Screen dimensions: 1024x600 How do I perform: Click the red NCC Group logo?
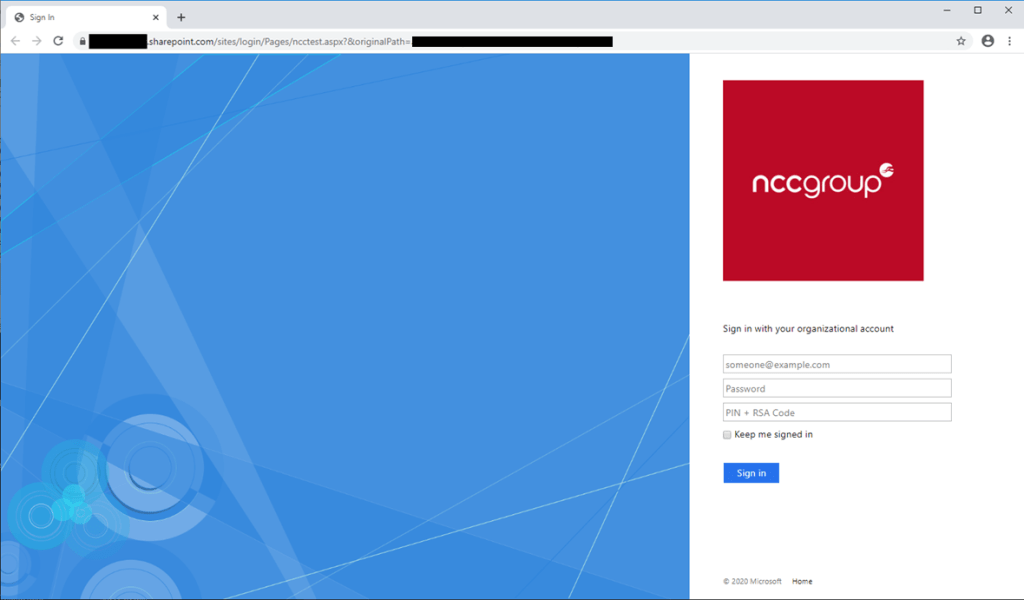point(823,180)
